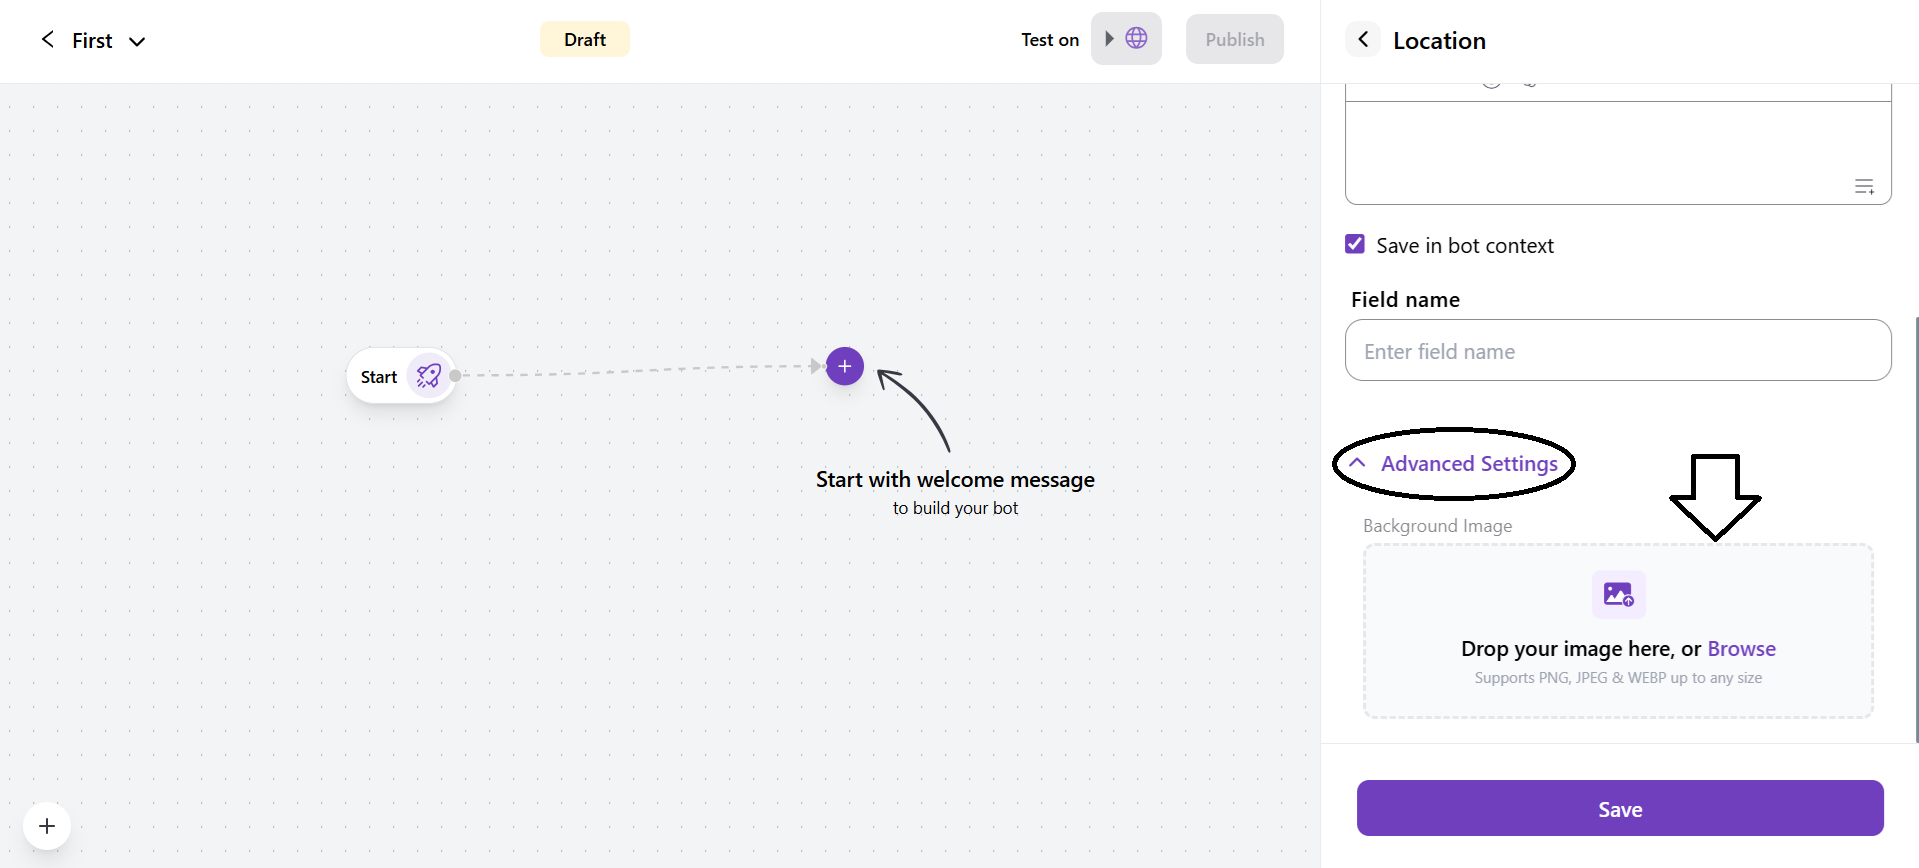Test the bot on web globe
Viewport: 1919px width, 868px height.
coord(1126,39)
